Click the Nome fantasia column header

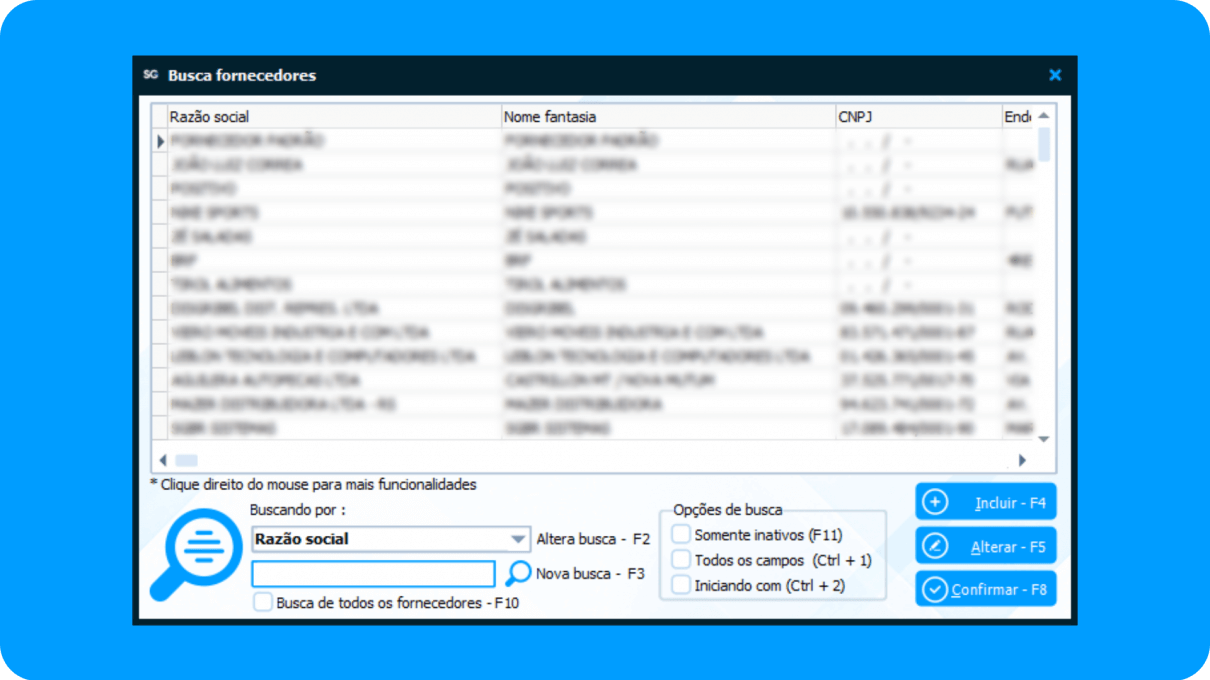point(667,117)
